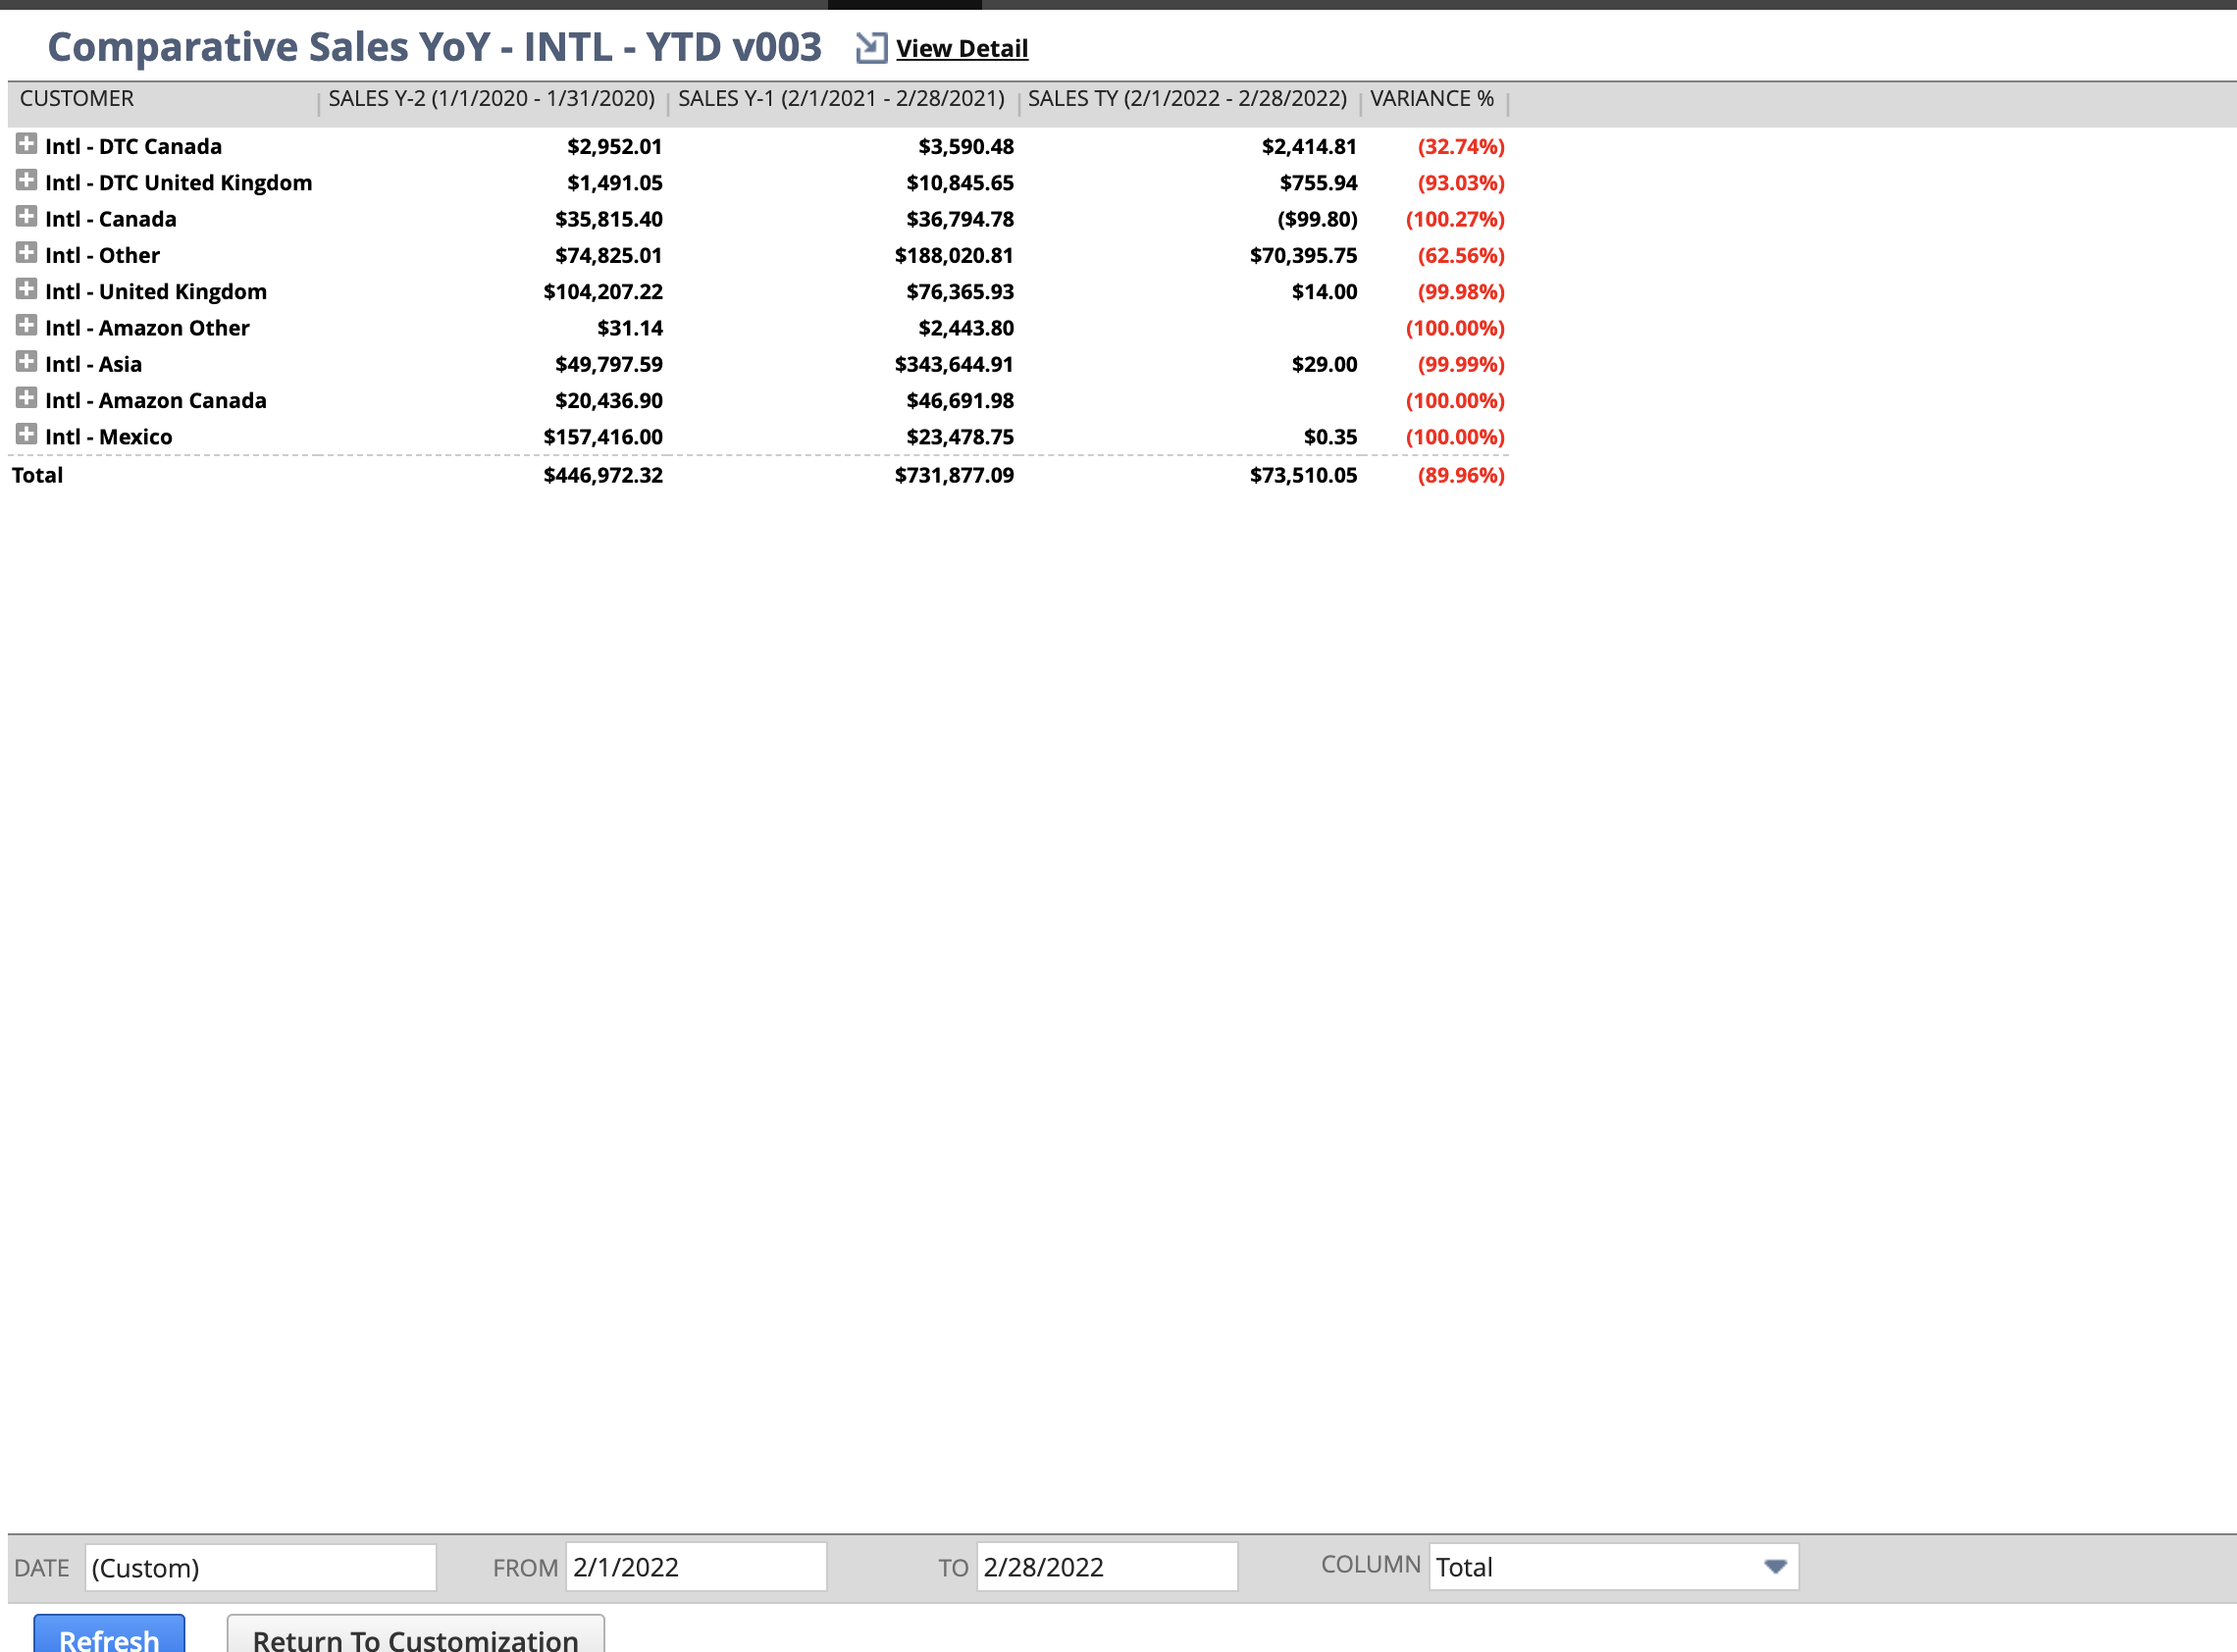Select the Intl - Asia customer name
This screenshot has height=1652, width=2237.
[x=93, y=364]
